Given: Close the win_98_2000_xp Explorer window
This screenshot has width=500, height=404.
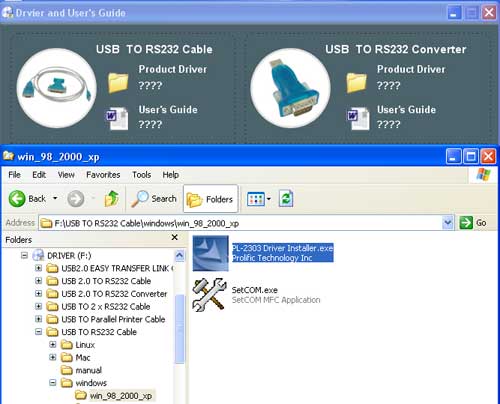Looking at the screenshot, I should (x=488, y=156).
